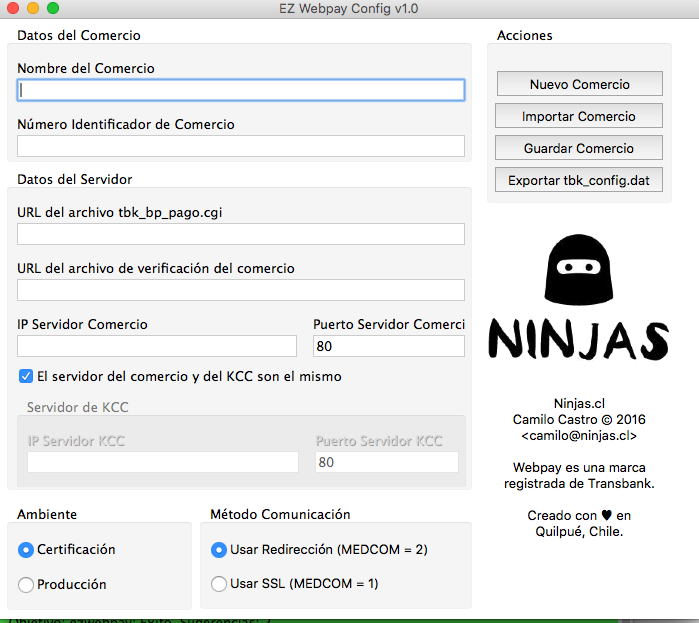Click the Camilo Castro © 2016 text
Viewport: 699px width, 623px height.
579,419
